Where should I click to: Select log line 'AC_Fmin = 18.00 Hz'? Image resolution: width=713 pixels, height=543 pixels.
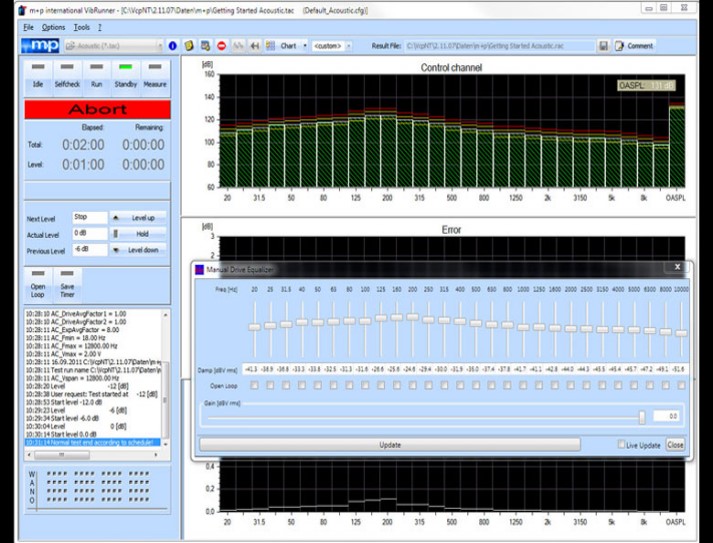click(65, 338)
